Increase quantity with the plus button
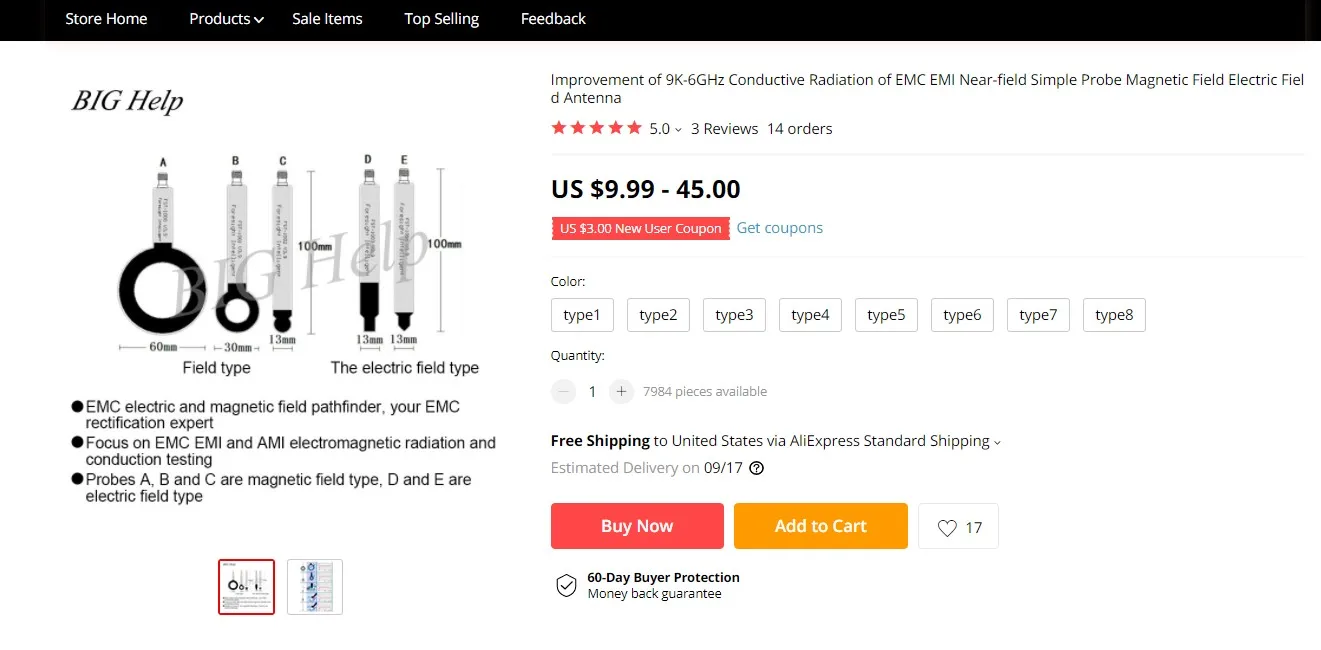 (622, 391)
